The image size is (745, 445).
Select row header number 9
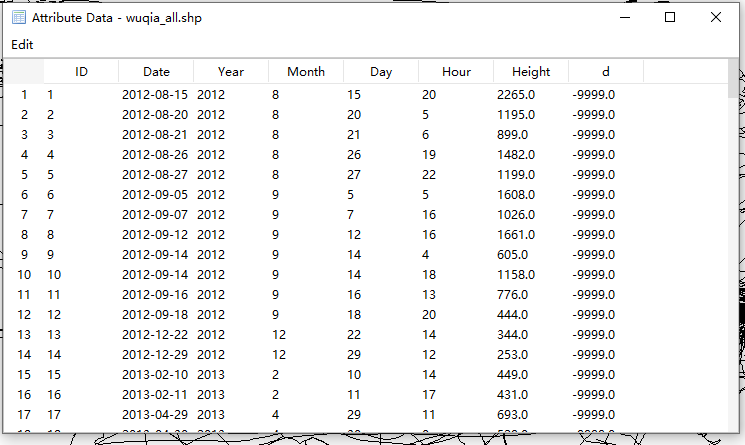click(24, 254)
